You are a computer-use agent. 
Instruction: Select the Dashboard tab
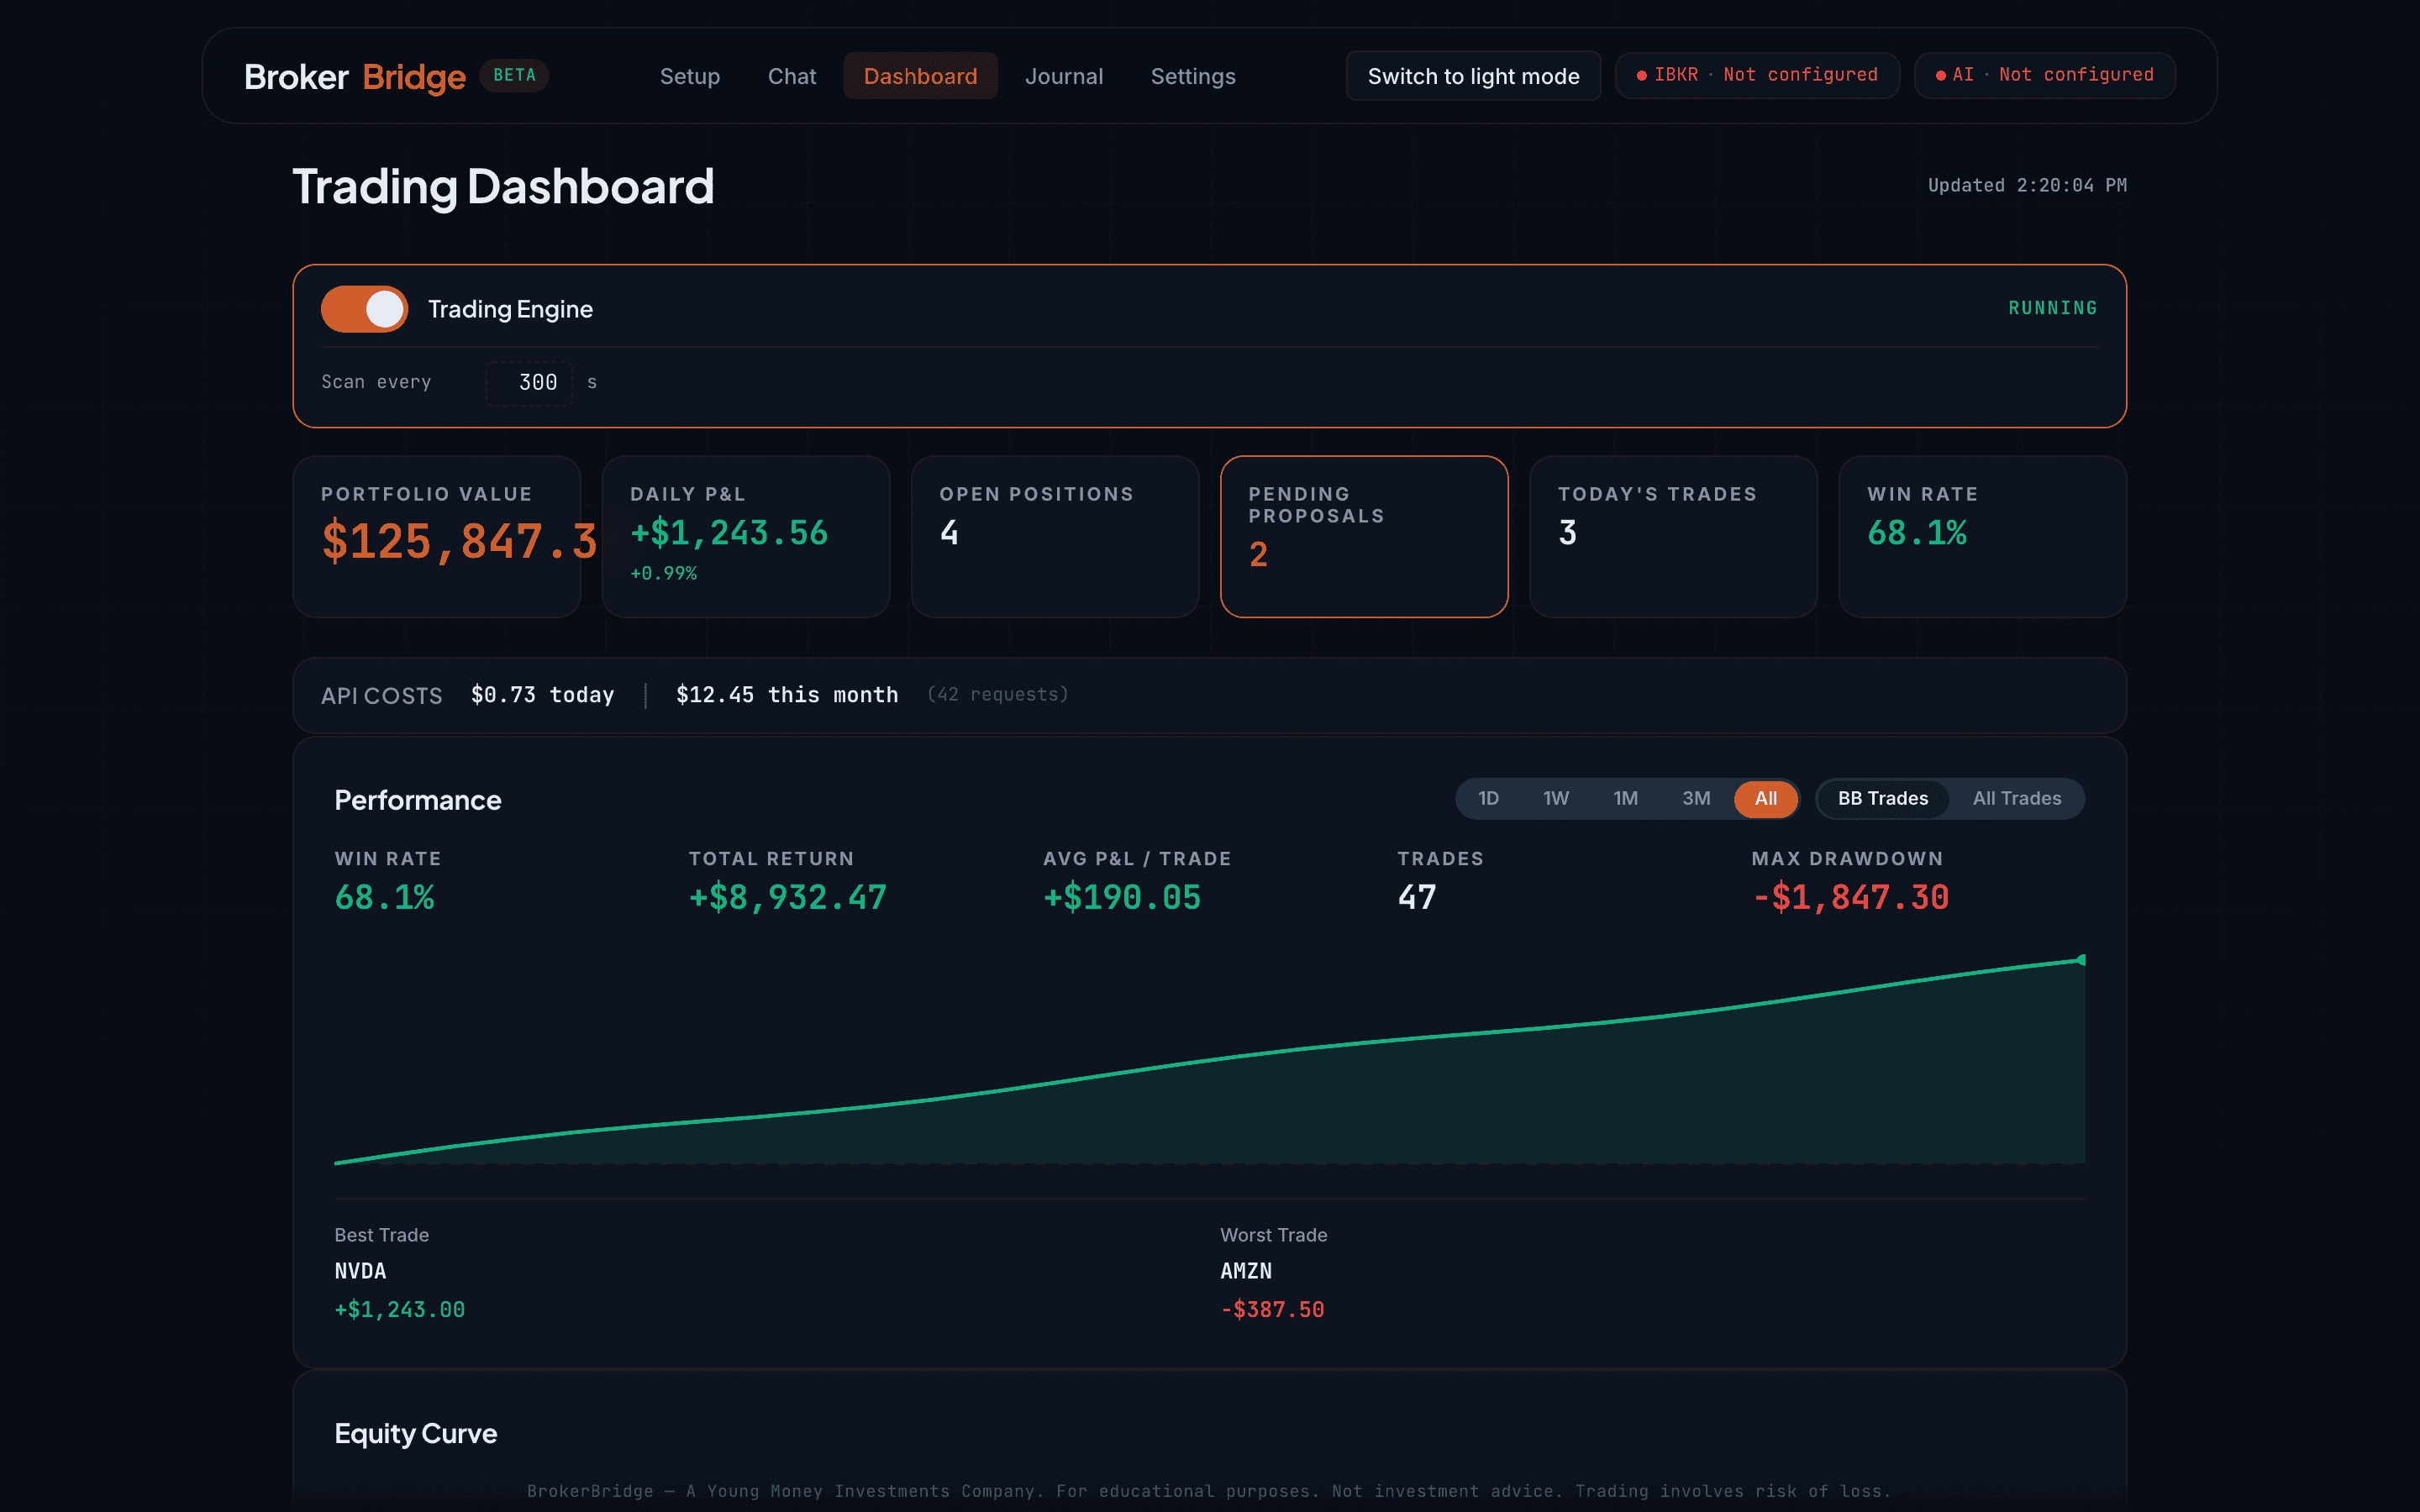pyautogui.click(x=920, y=76)
